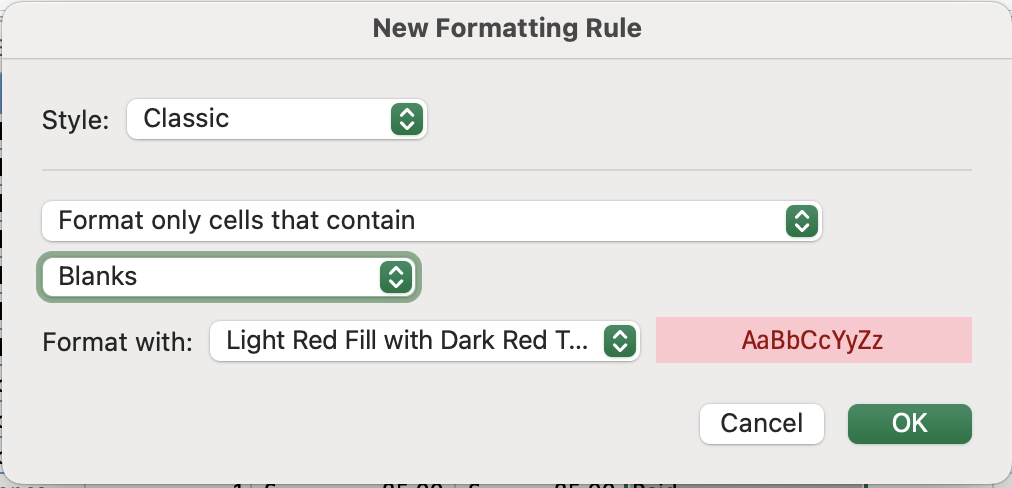Click arrow icon of Format with dropdown

620,341
